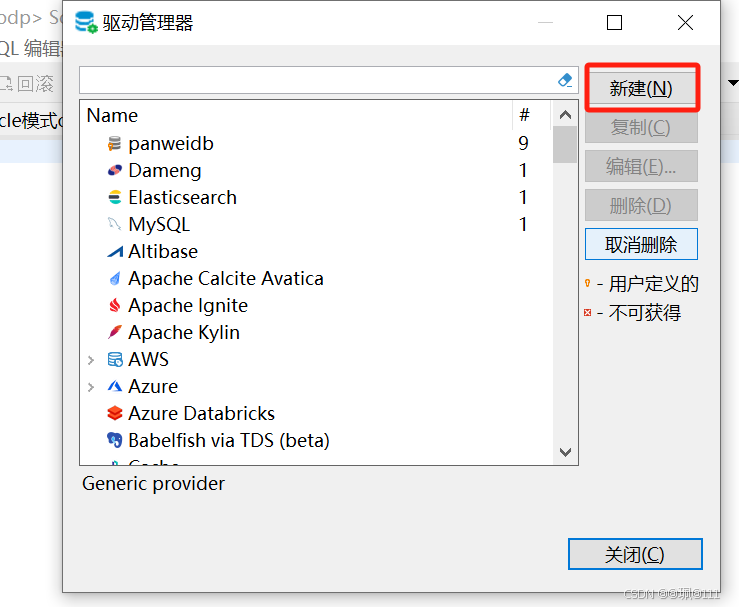Viewport: 739px width, 607px height.
Task: Click the 删除(D) button
Action: click(x=641, y=205)
